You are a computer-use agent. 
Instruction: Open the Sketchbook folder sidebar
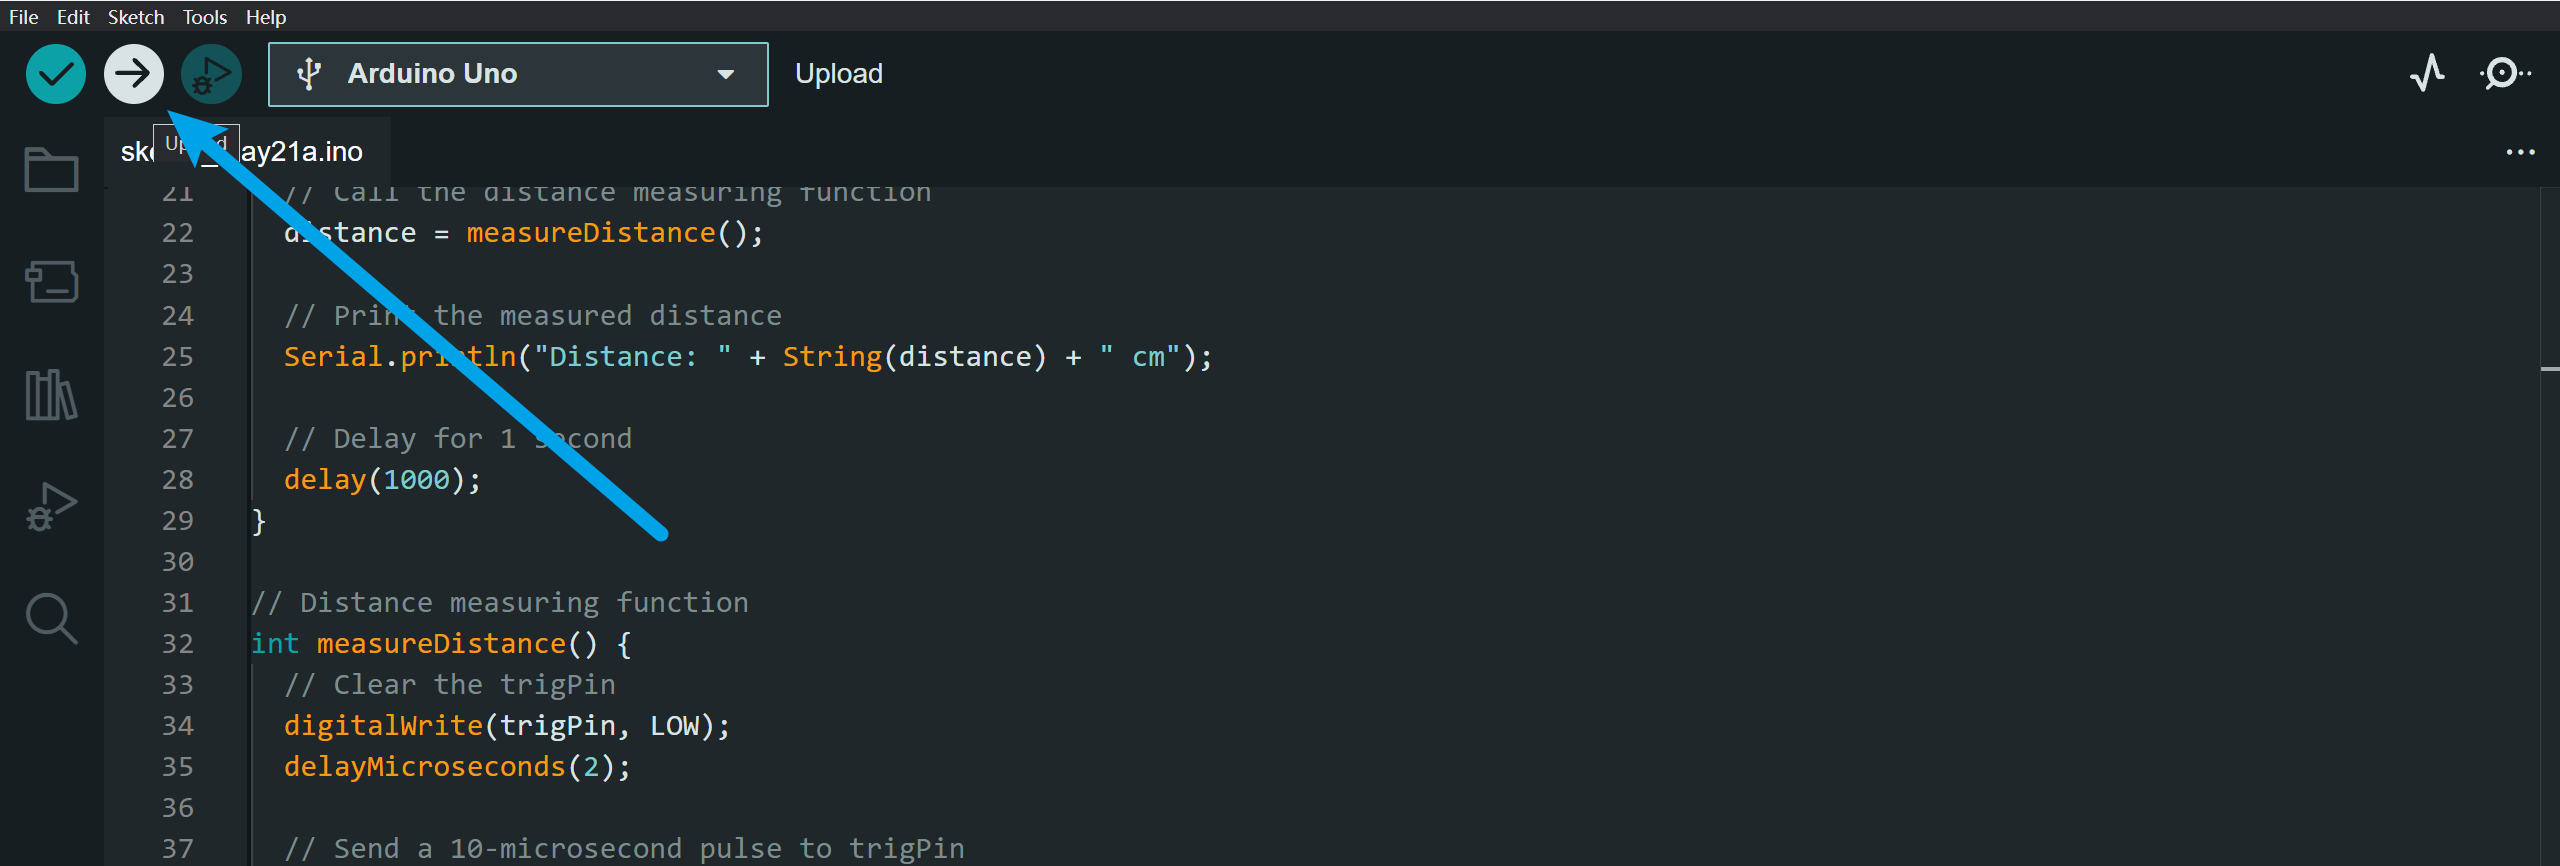[51, 170]
